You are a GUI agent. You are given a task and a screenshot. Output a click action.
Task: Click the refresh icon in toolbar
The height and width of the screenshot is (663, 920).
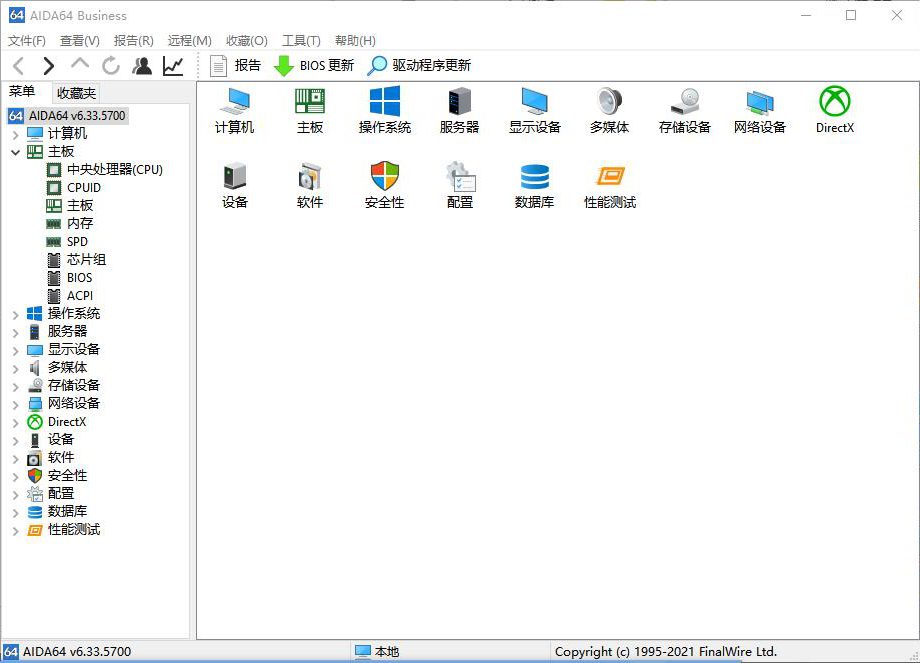coord(110,66)
